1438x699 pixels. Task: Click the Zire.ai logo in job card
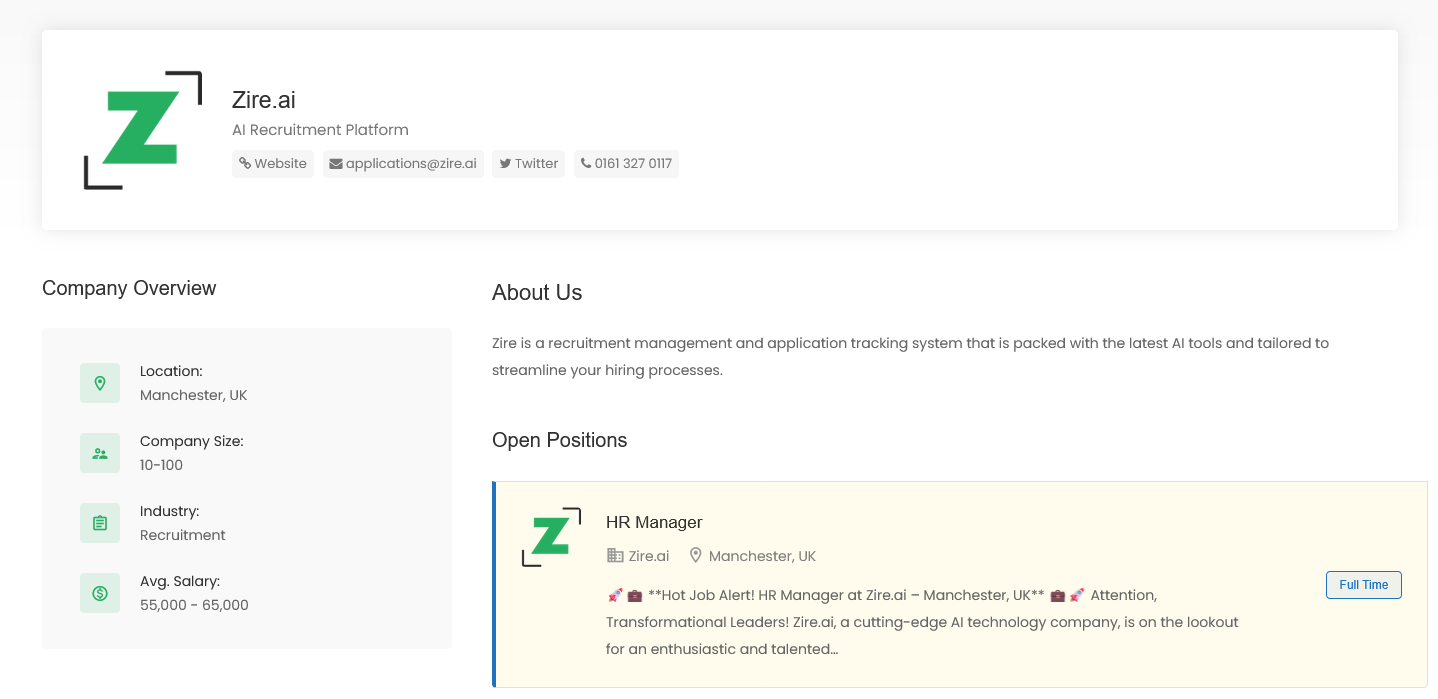(x=551, y=537)
